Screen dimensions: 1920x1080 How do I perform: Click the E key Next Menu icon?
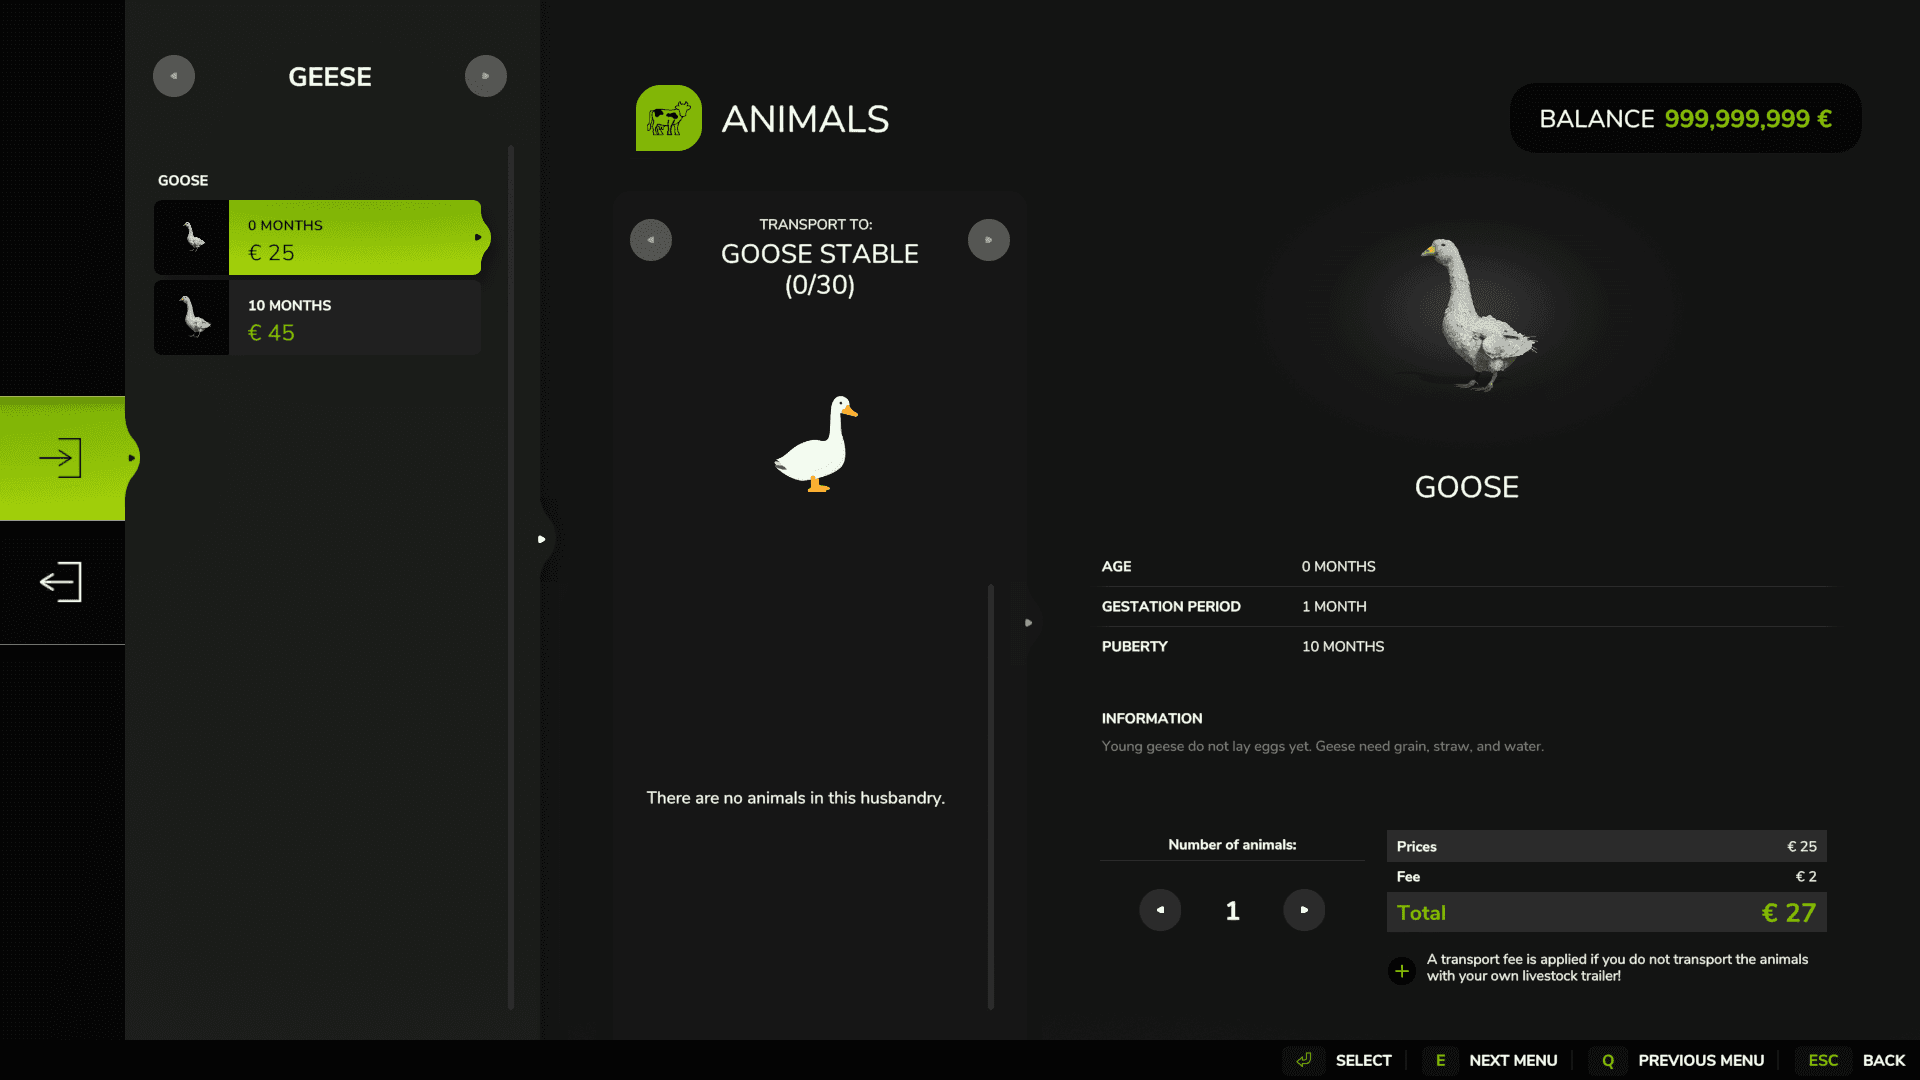click(1440, 1060)
